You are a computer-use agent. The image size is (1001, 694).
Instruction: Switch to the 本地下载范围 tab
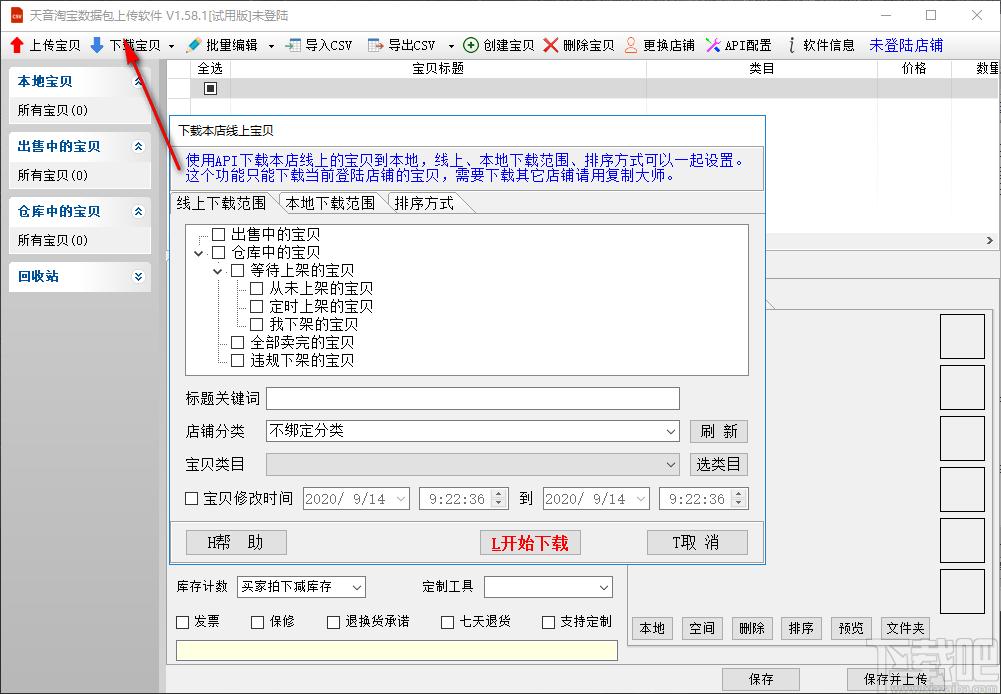[x=330, y=203]
